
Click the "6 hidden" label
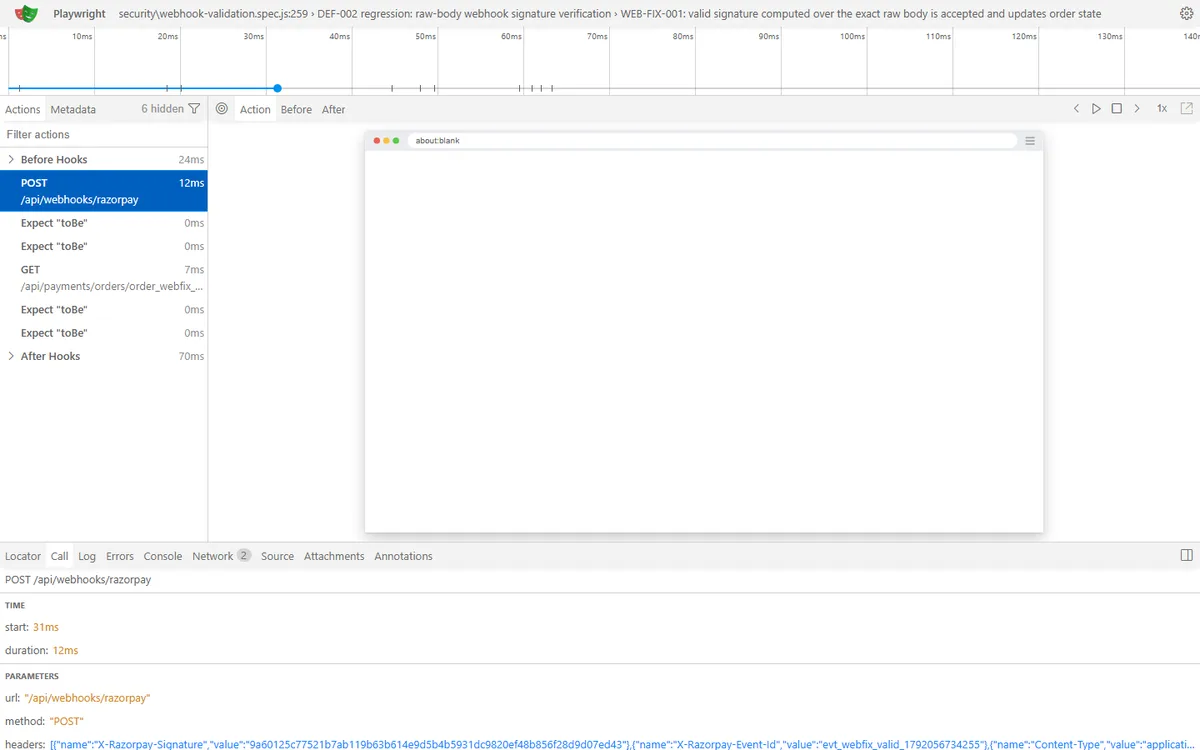(162, 109)
